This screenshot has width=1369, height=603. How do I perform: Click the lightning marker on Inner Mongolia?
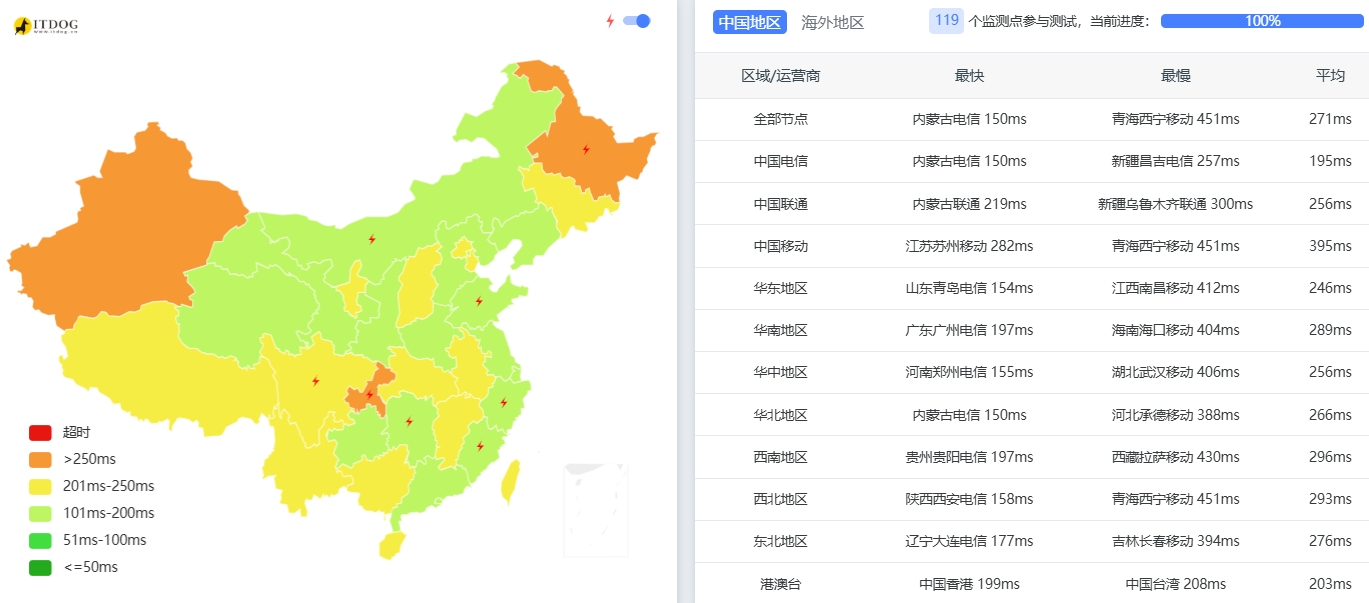coord(372,239)
